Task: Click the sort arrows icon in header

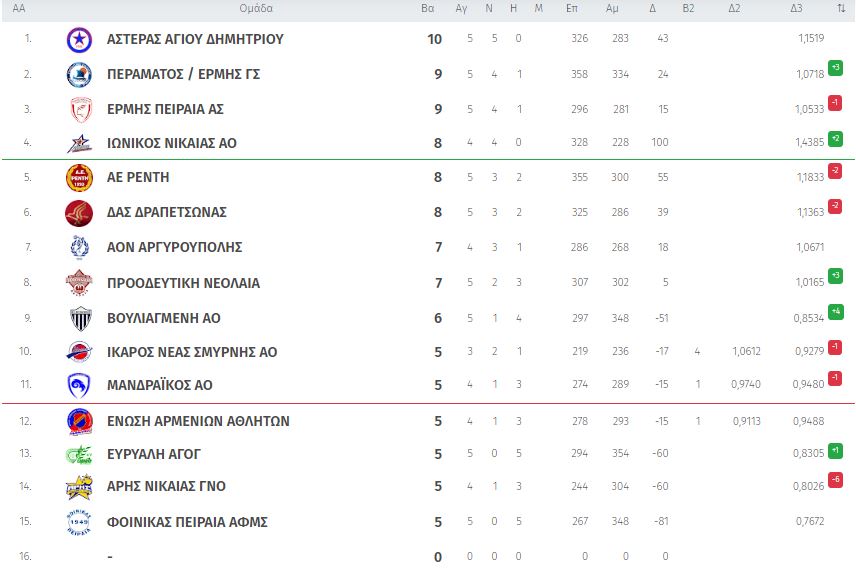Action: pyautogui.click(x=840, y=8)
